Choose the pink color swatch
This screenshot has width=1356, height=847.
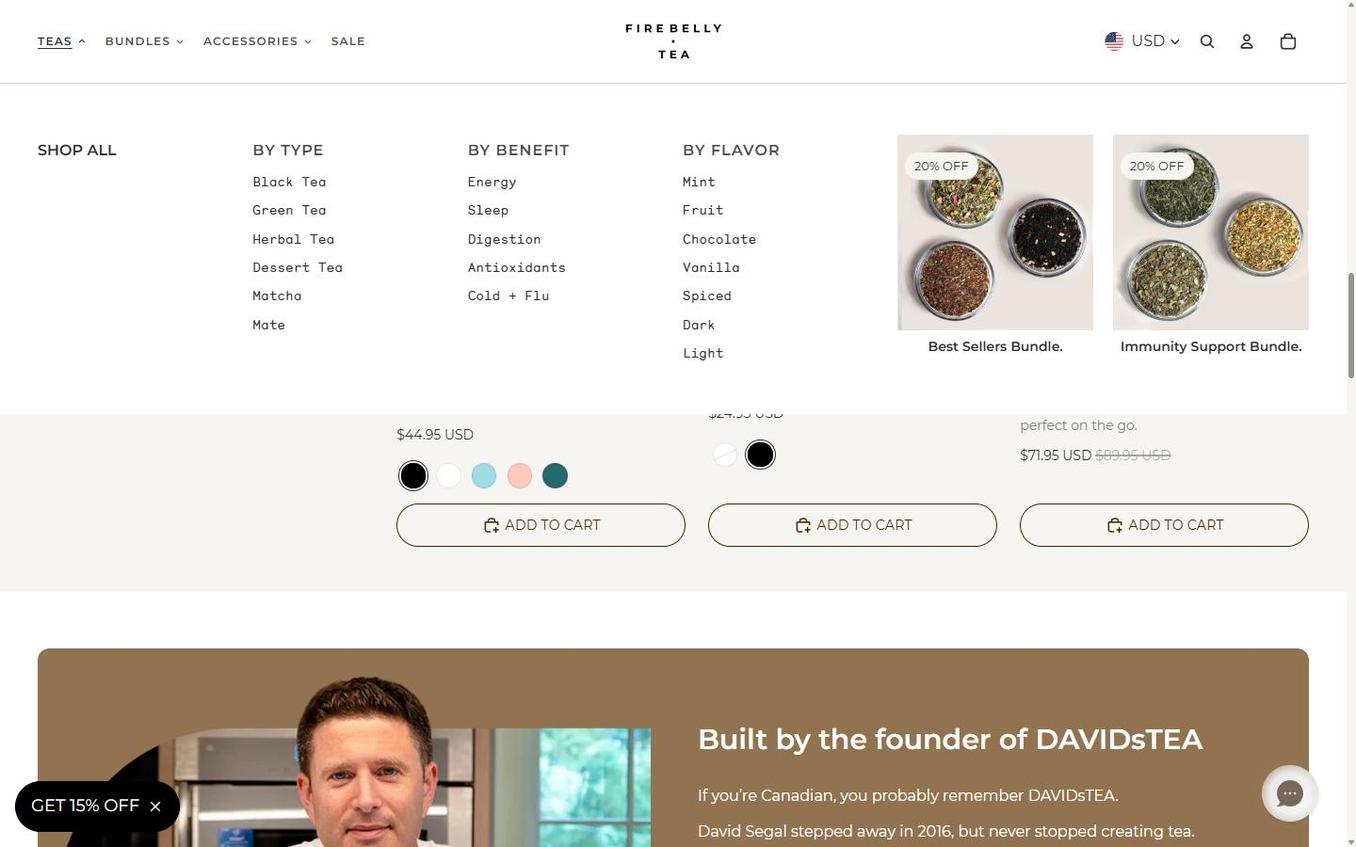519,476
